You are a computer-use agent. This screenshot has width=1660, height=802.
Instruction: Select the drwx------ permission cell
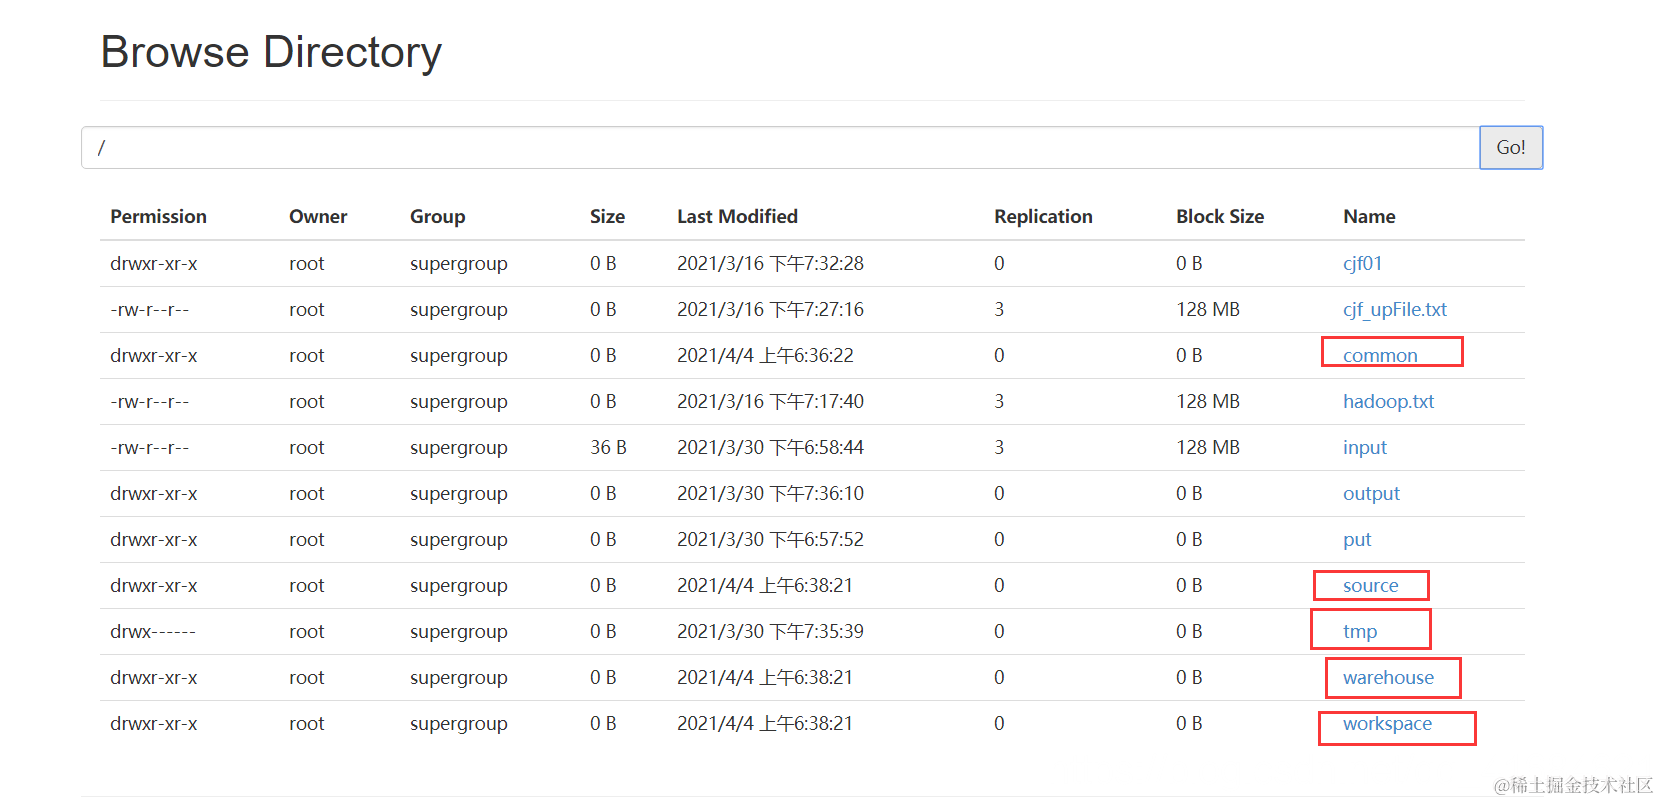[x=153, y=631]
